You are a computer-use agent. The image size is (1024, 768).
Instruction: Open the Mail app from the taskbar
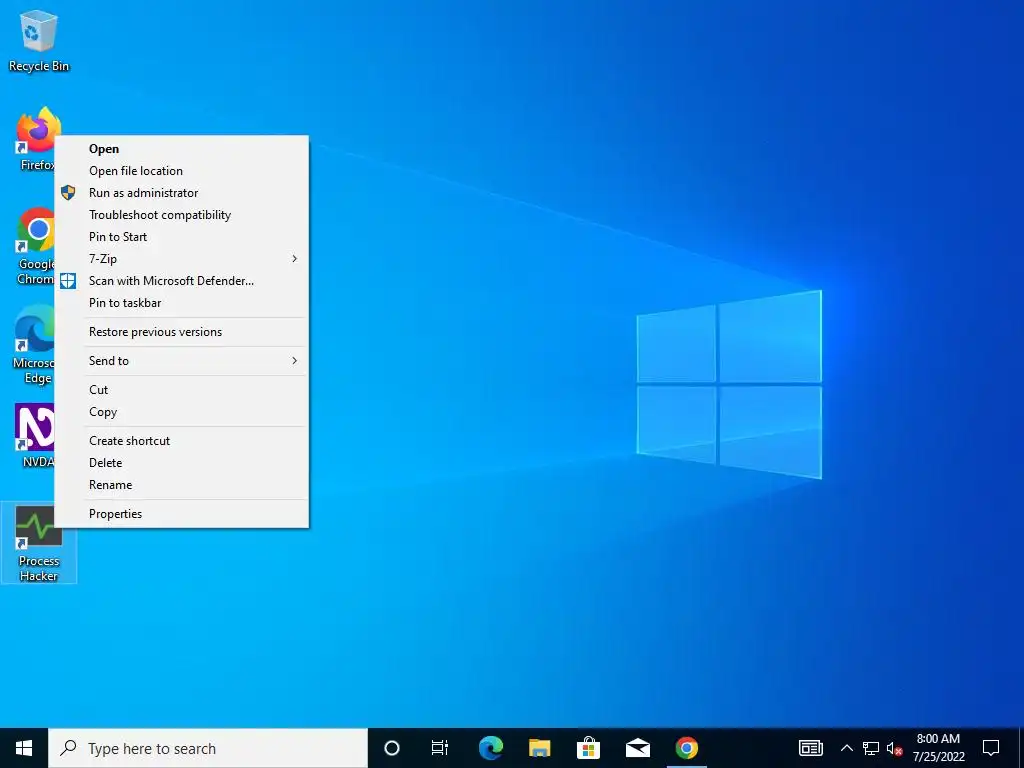pos(637,748)
